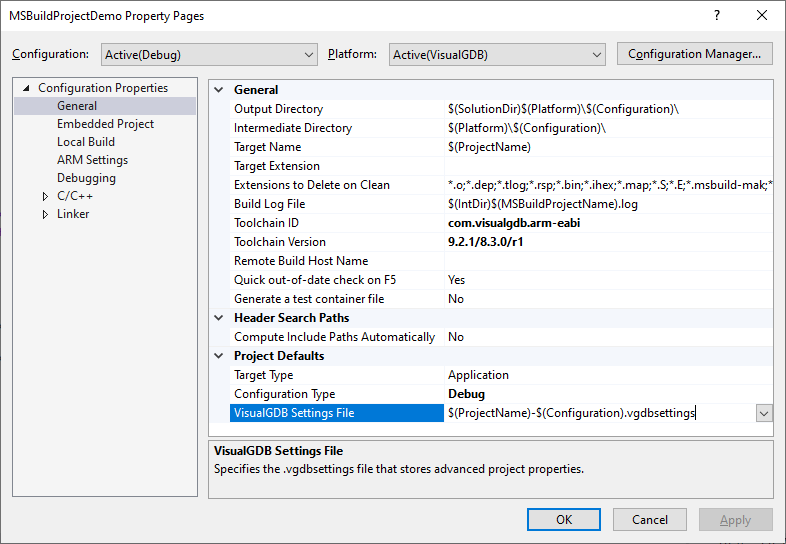
Task: Click the help question mark button
Action: pyautogui.click(x=717, y=16)
